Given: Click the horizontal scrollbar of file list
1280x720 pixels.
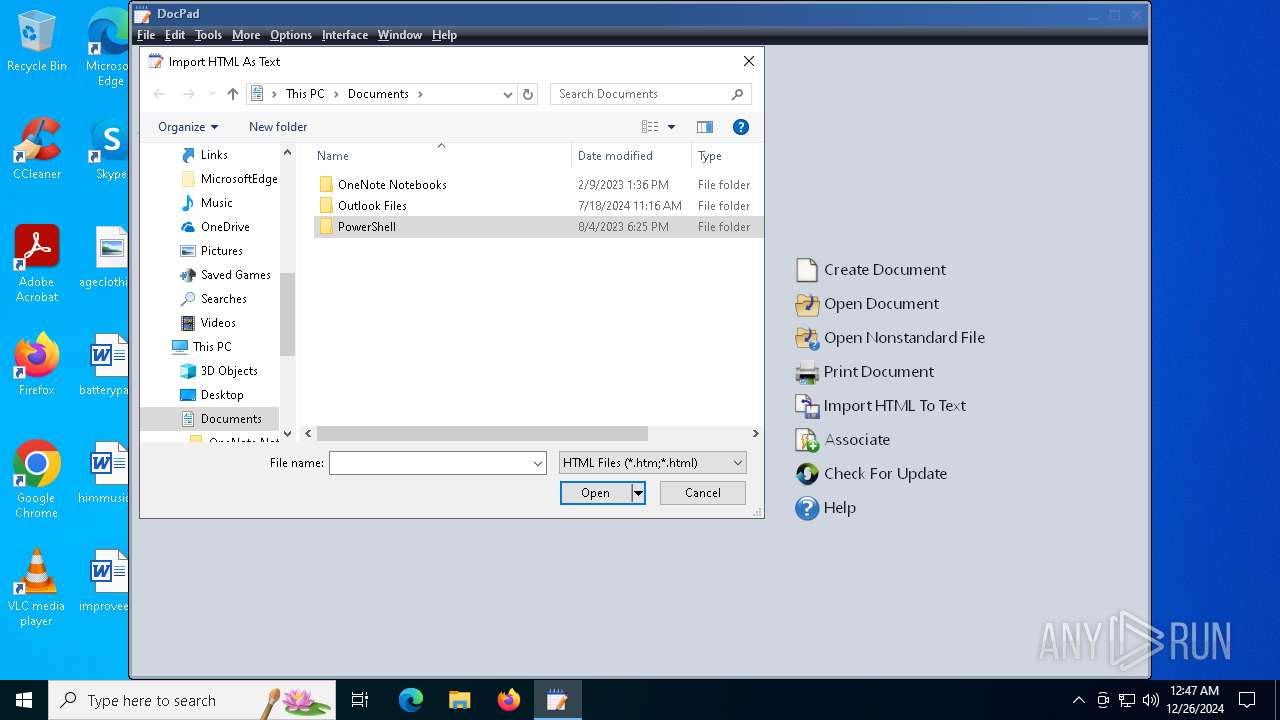Looking at the screenshot, I should (x=482, y=434).
